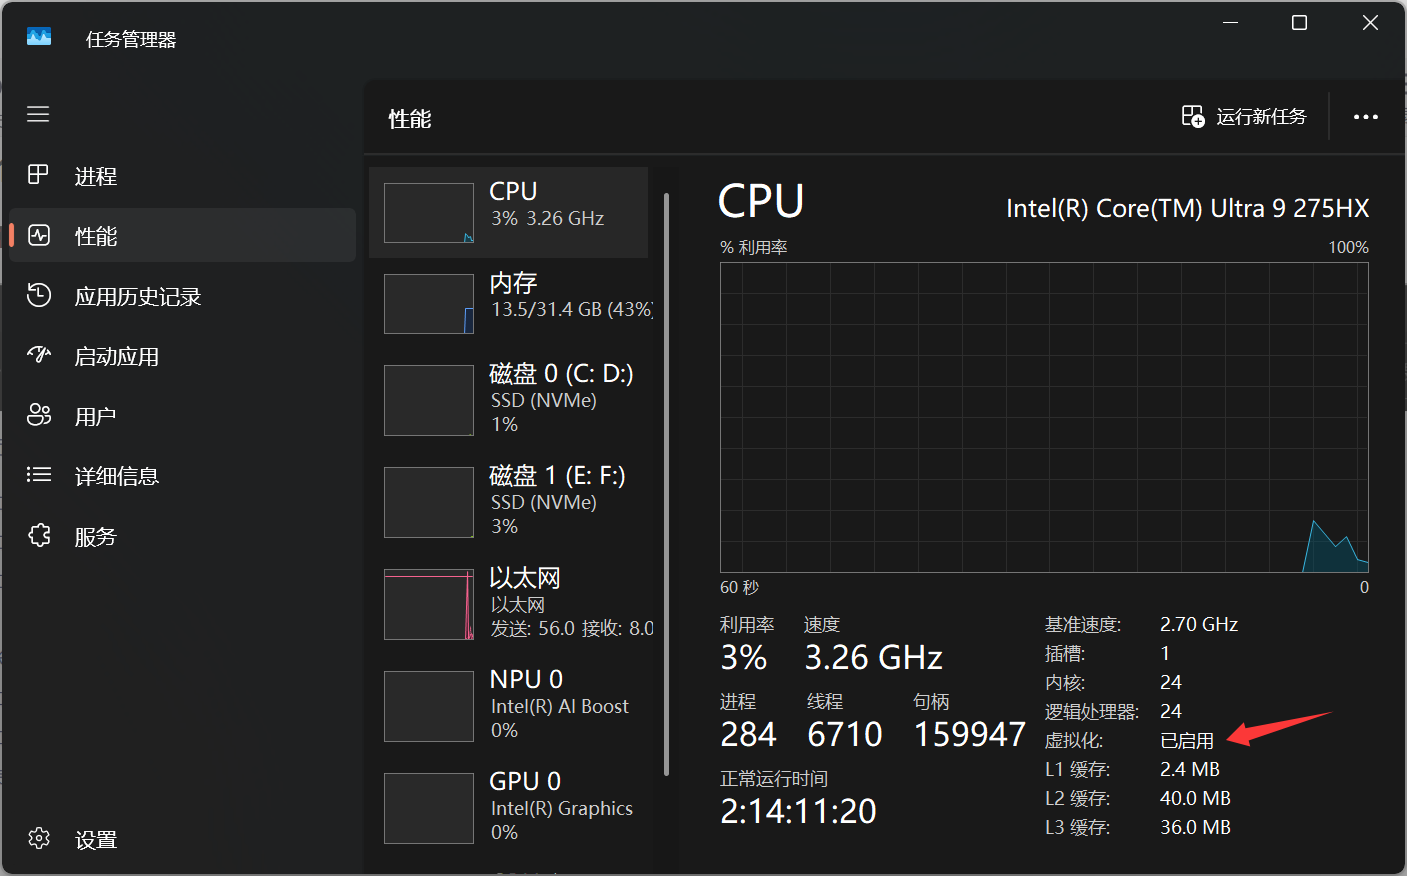Toggle the hamburger navigation menu

pos(38,114)
